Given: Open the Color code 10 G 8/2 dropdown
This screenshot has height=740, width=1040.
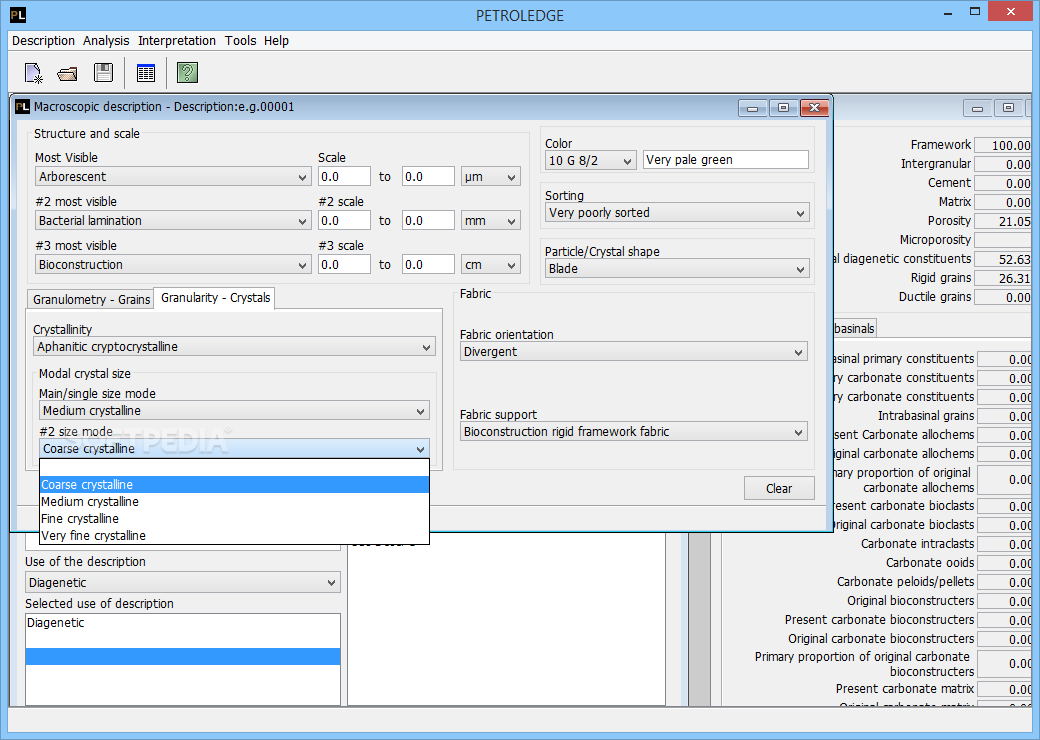Looking at the screenshot, I should 590,160.
